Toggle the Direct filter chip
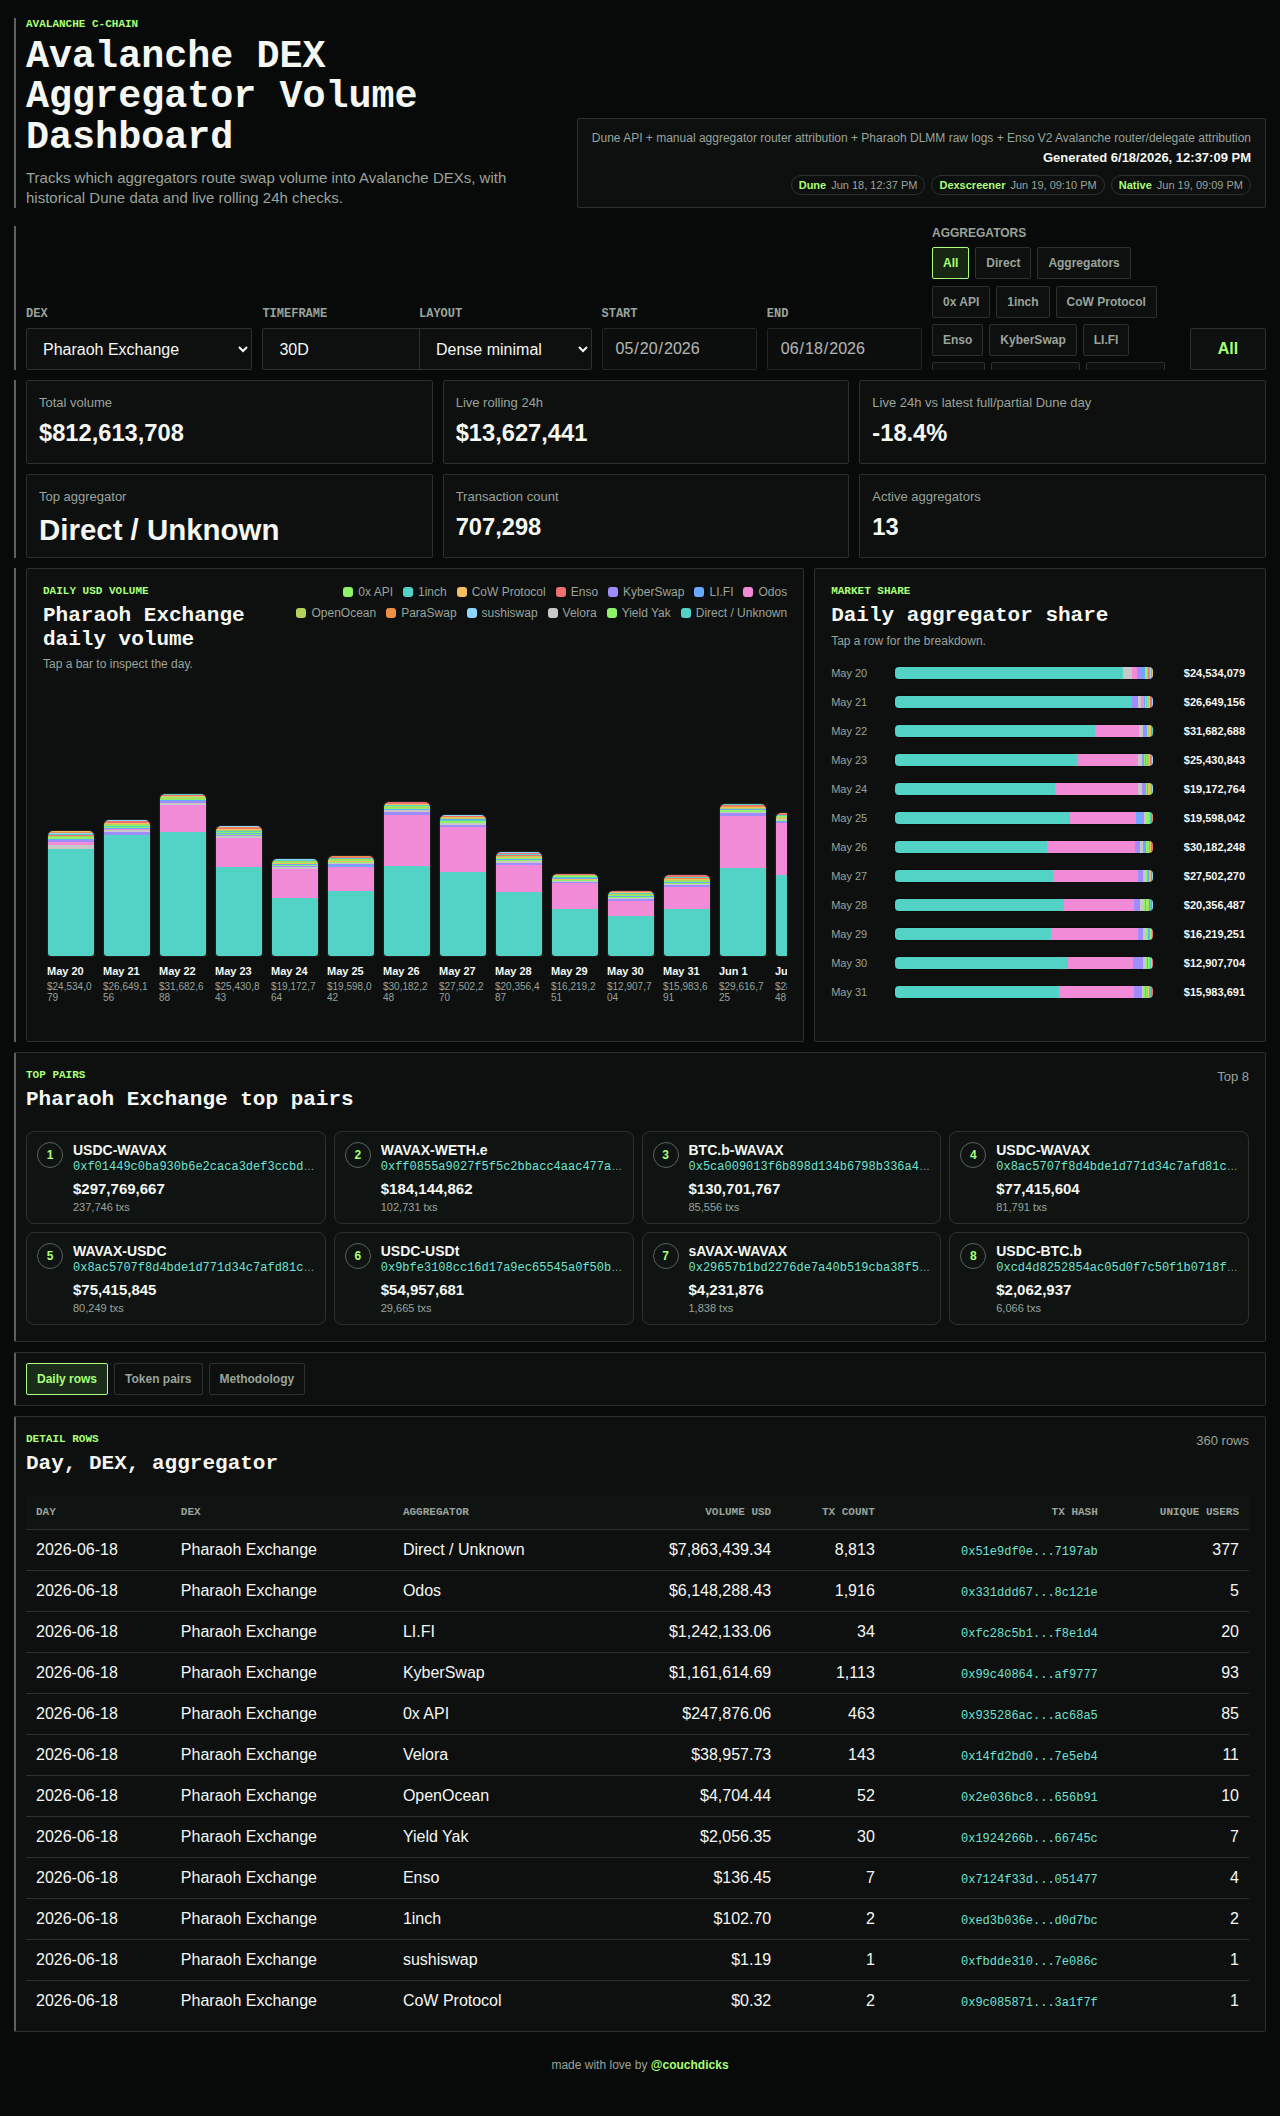 point(1003,263)
